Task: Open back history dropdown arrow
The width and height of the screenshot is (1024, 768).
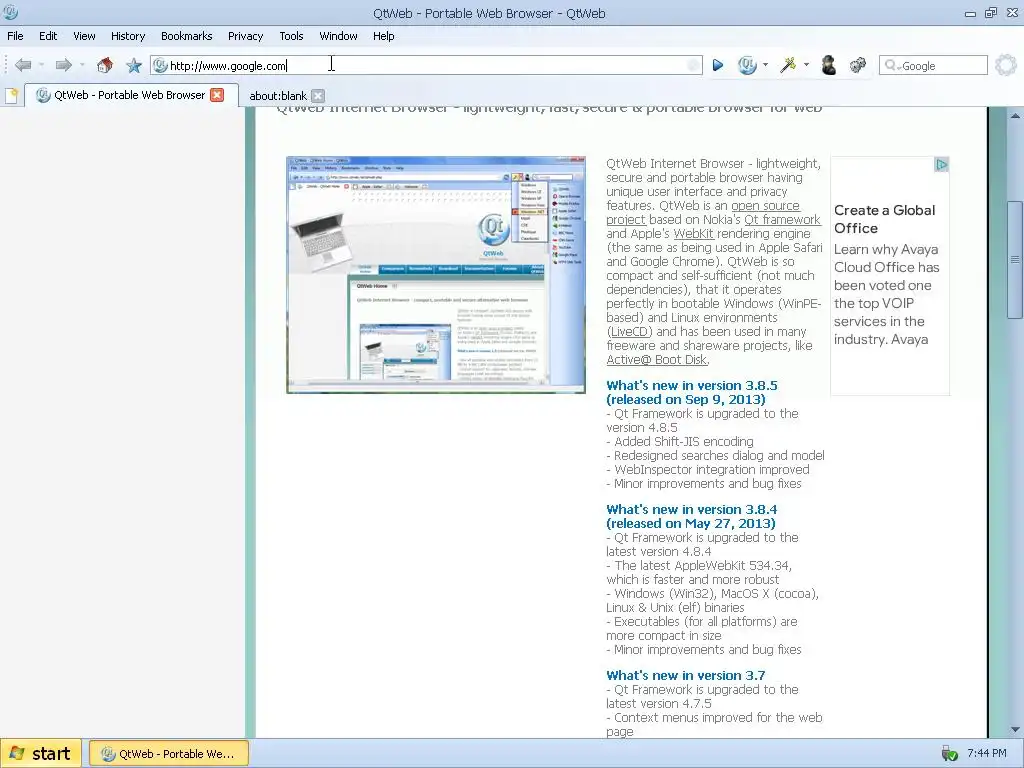Action: 40,65
